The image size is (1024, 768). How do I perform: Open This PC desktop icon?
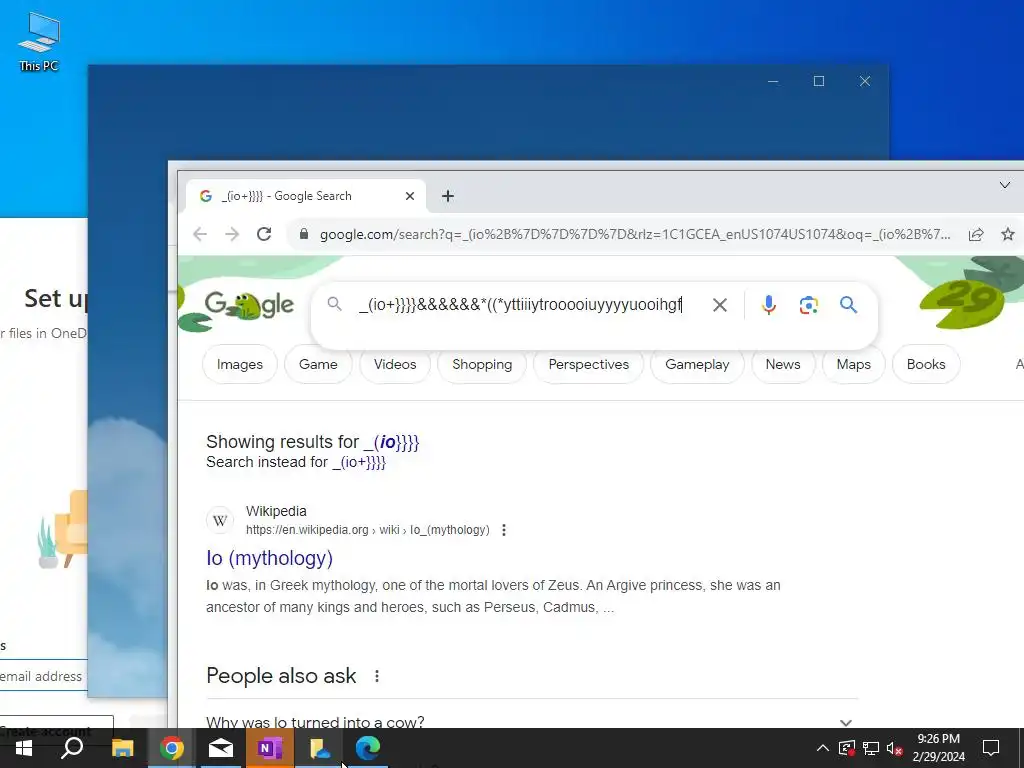(x=39, y=42)
